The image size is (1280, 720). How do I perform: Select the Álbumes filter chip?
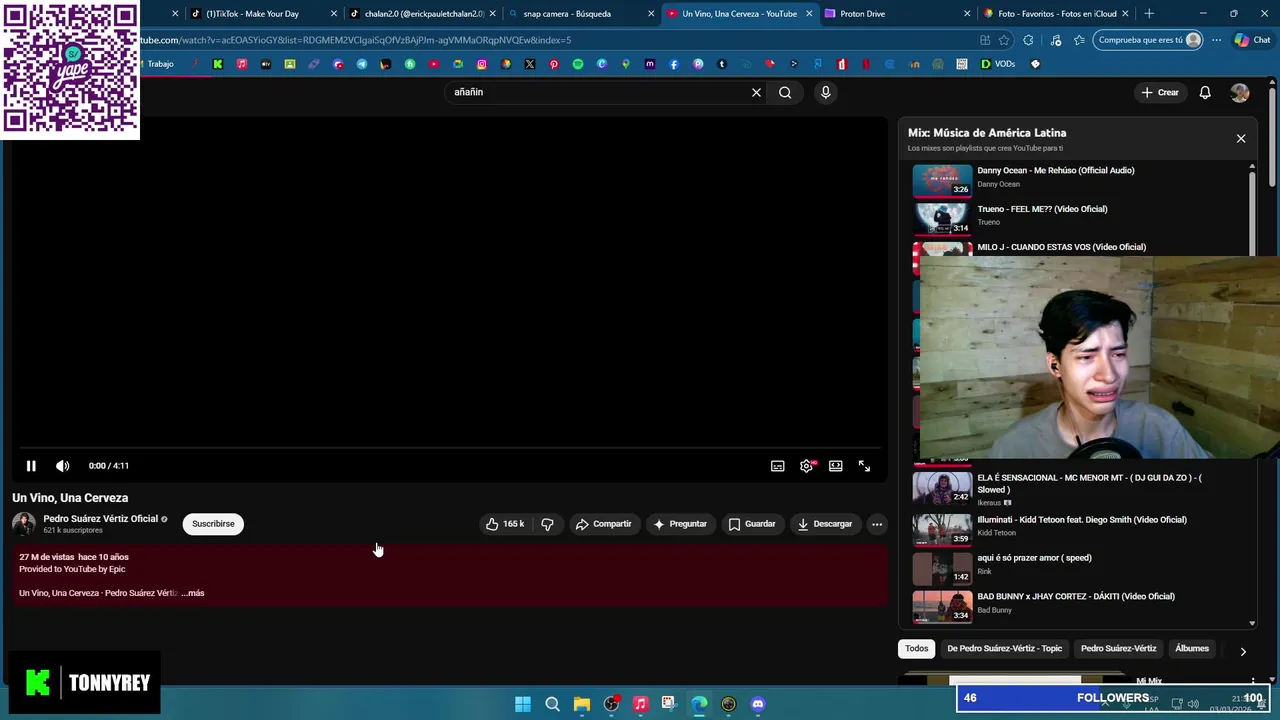(x=1191, y=649)
